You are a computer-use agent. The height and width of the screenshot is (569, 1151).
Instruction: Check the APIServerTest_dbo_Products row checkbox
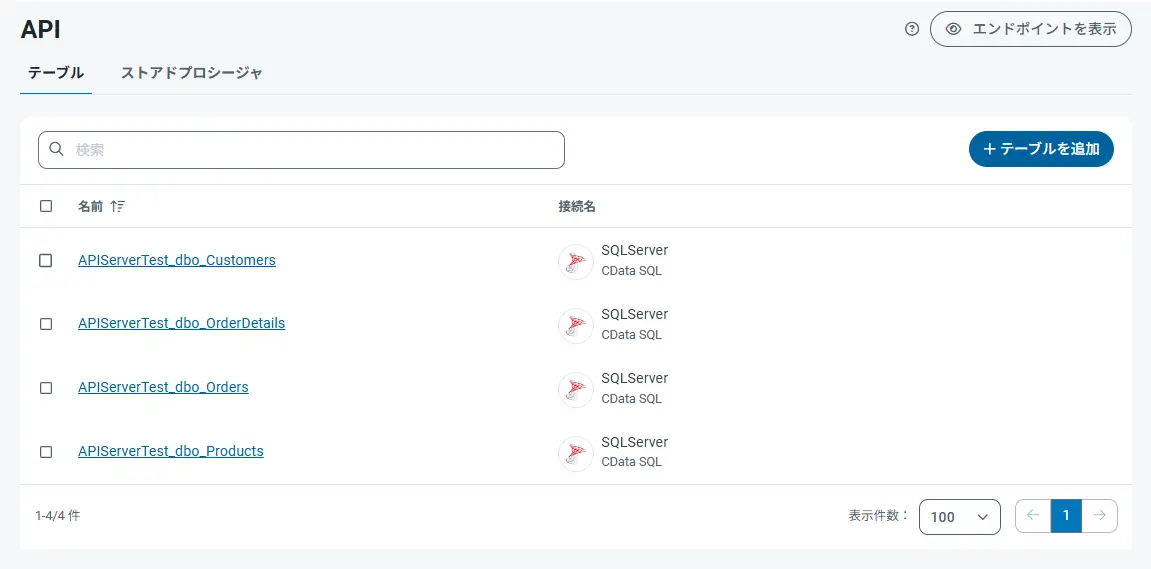click(46, 452)
